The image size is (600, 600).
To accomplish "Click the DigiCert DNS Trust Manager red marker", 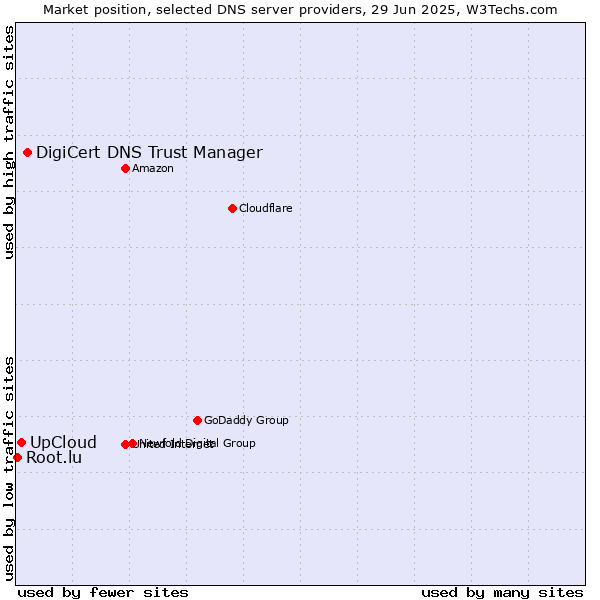I will coord(28,153).
